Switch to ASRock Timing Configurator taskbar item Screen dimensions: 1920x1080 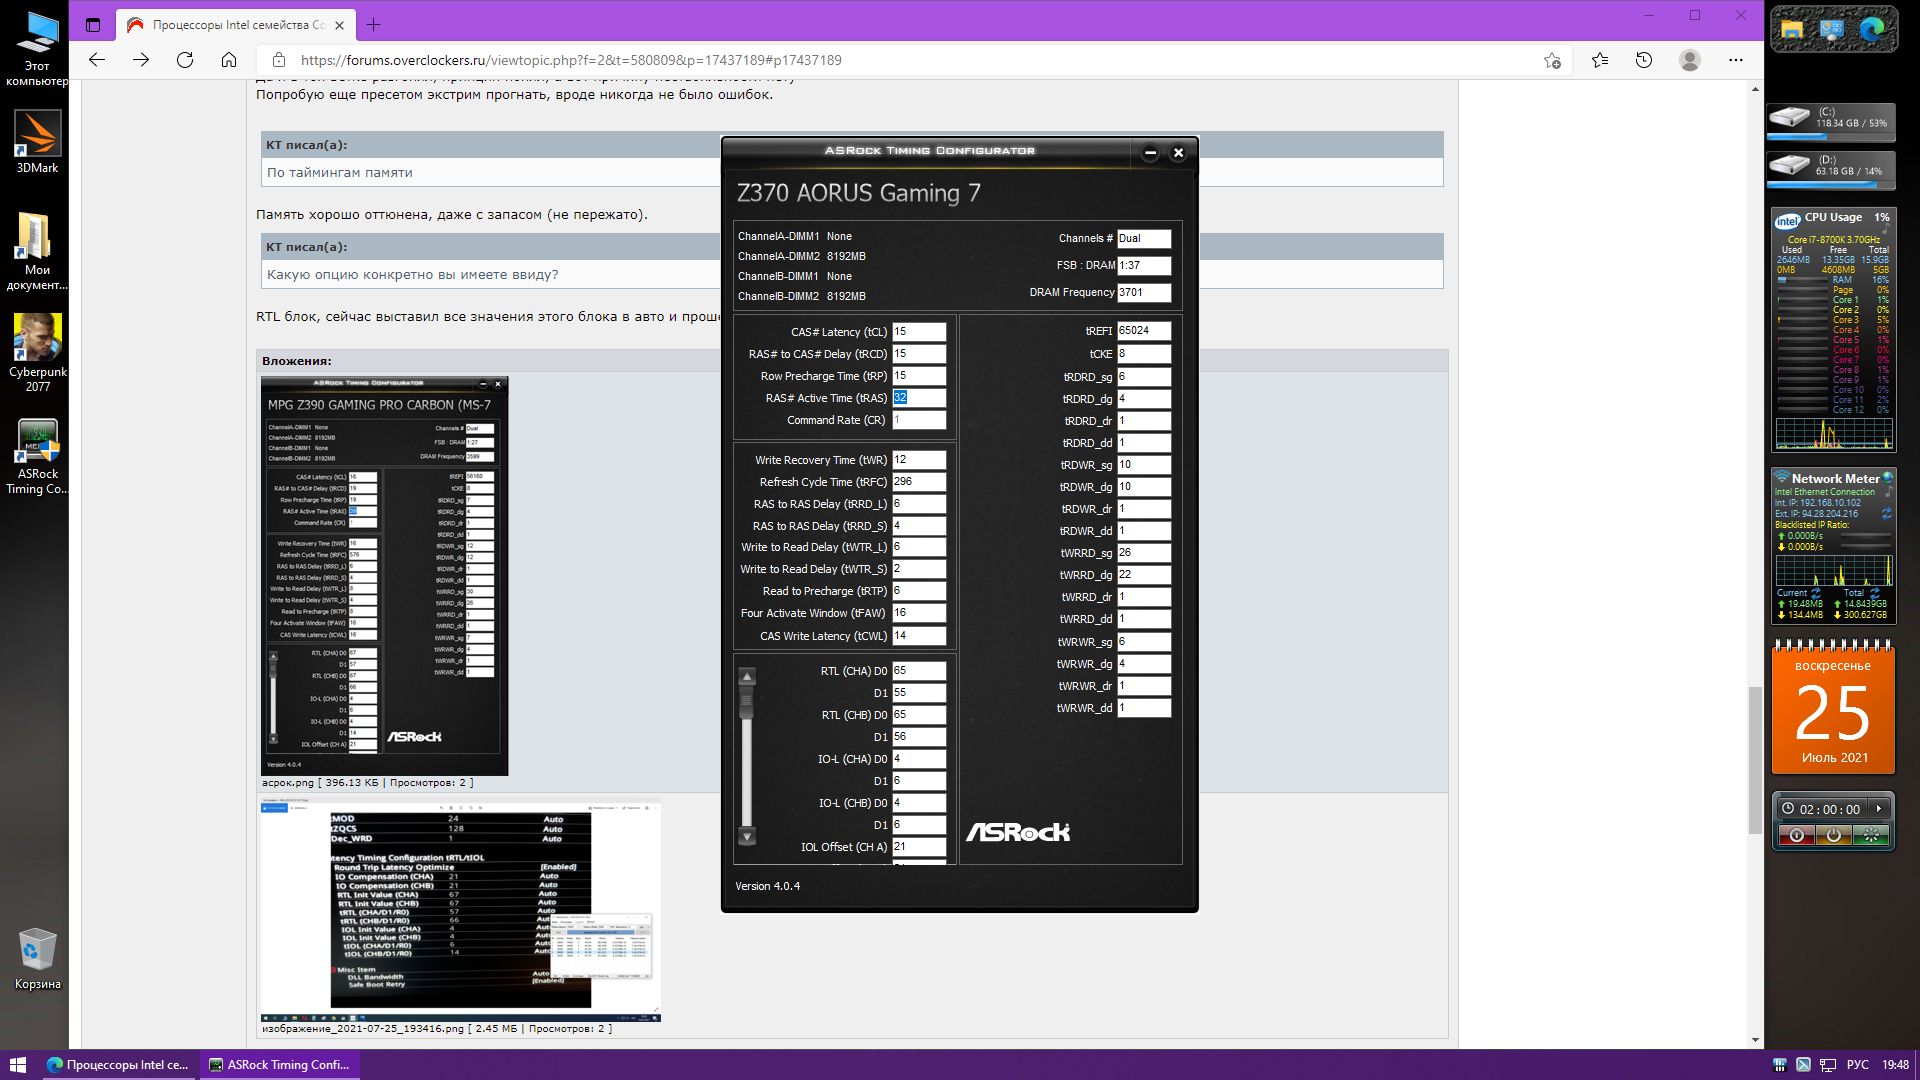[x=279, y=1065]
